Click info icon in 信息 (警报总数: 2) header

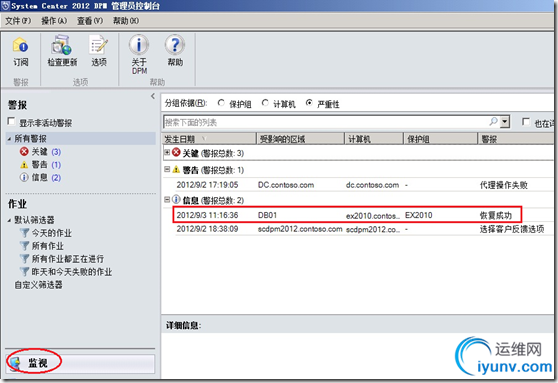point(176,200)
